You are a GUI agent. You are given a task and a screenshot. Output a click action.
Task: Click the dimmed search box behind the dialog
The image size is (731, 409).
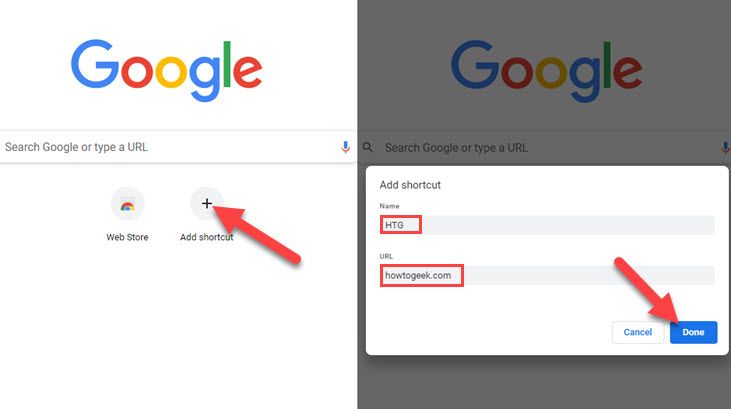[x=545, y=148]
